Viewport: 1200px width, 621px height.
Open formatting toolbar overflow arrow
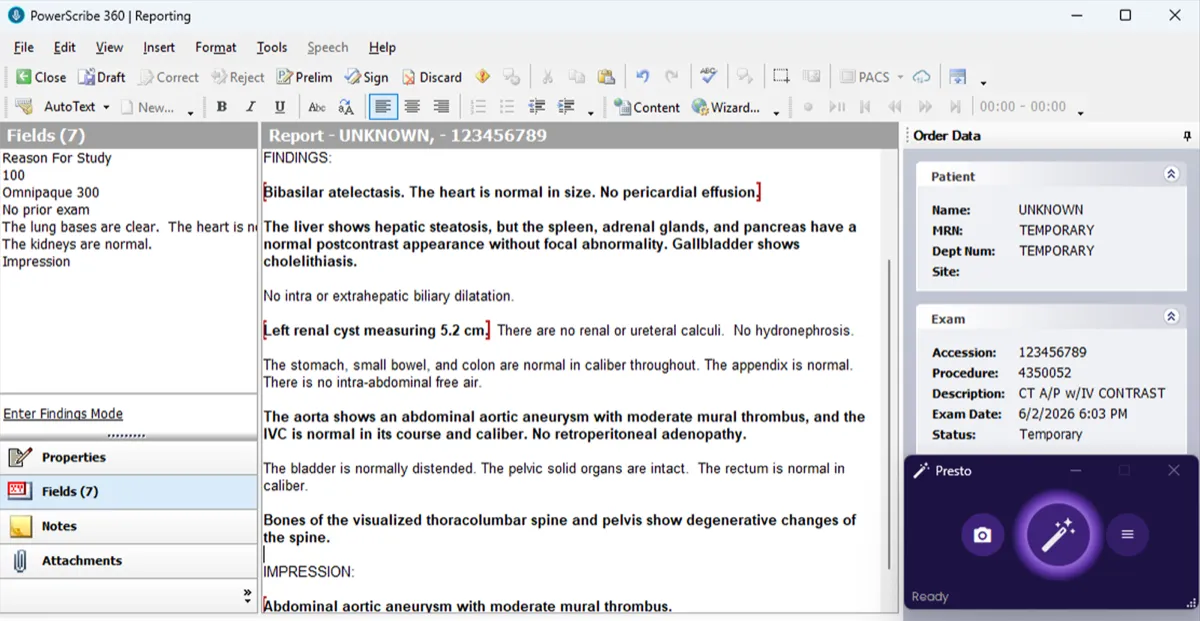[590, 112]
